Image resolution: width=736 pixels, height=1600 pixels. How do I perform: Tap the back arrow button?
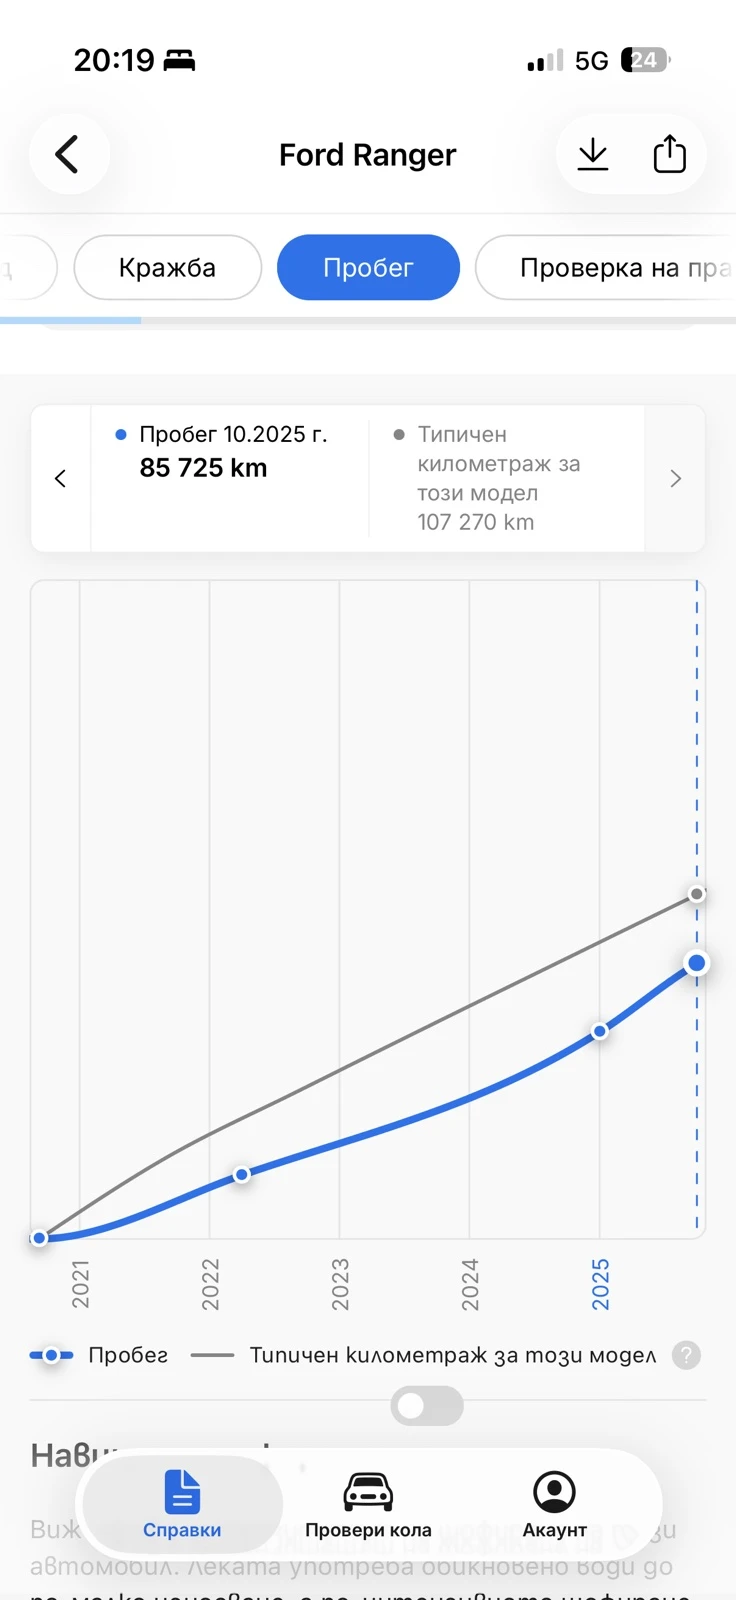tap(68, 154)
